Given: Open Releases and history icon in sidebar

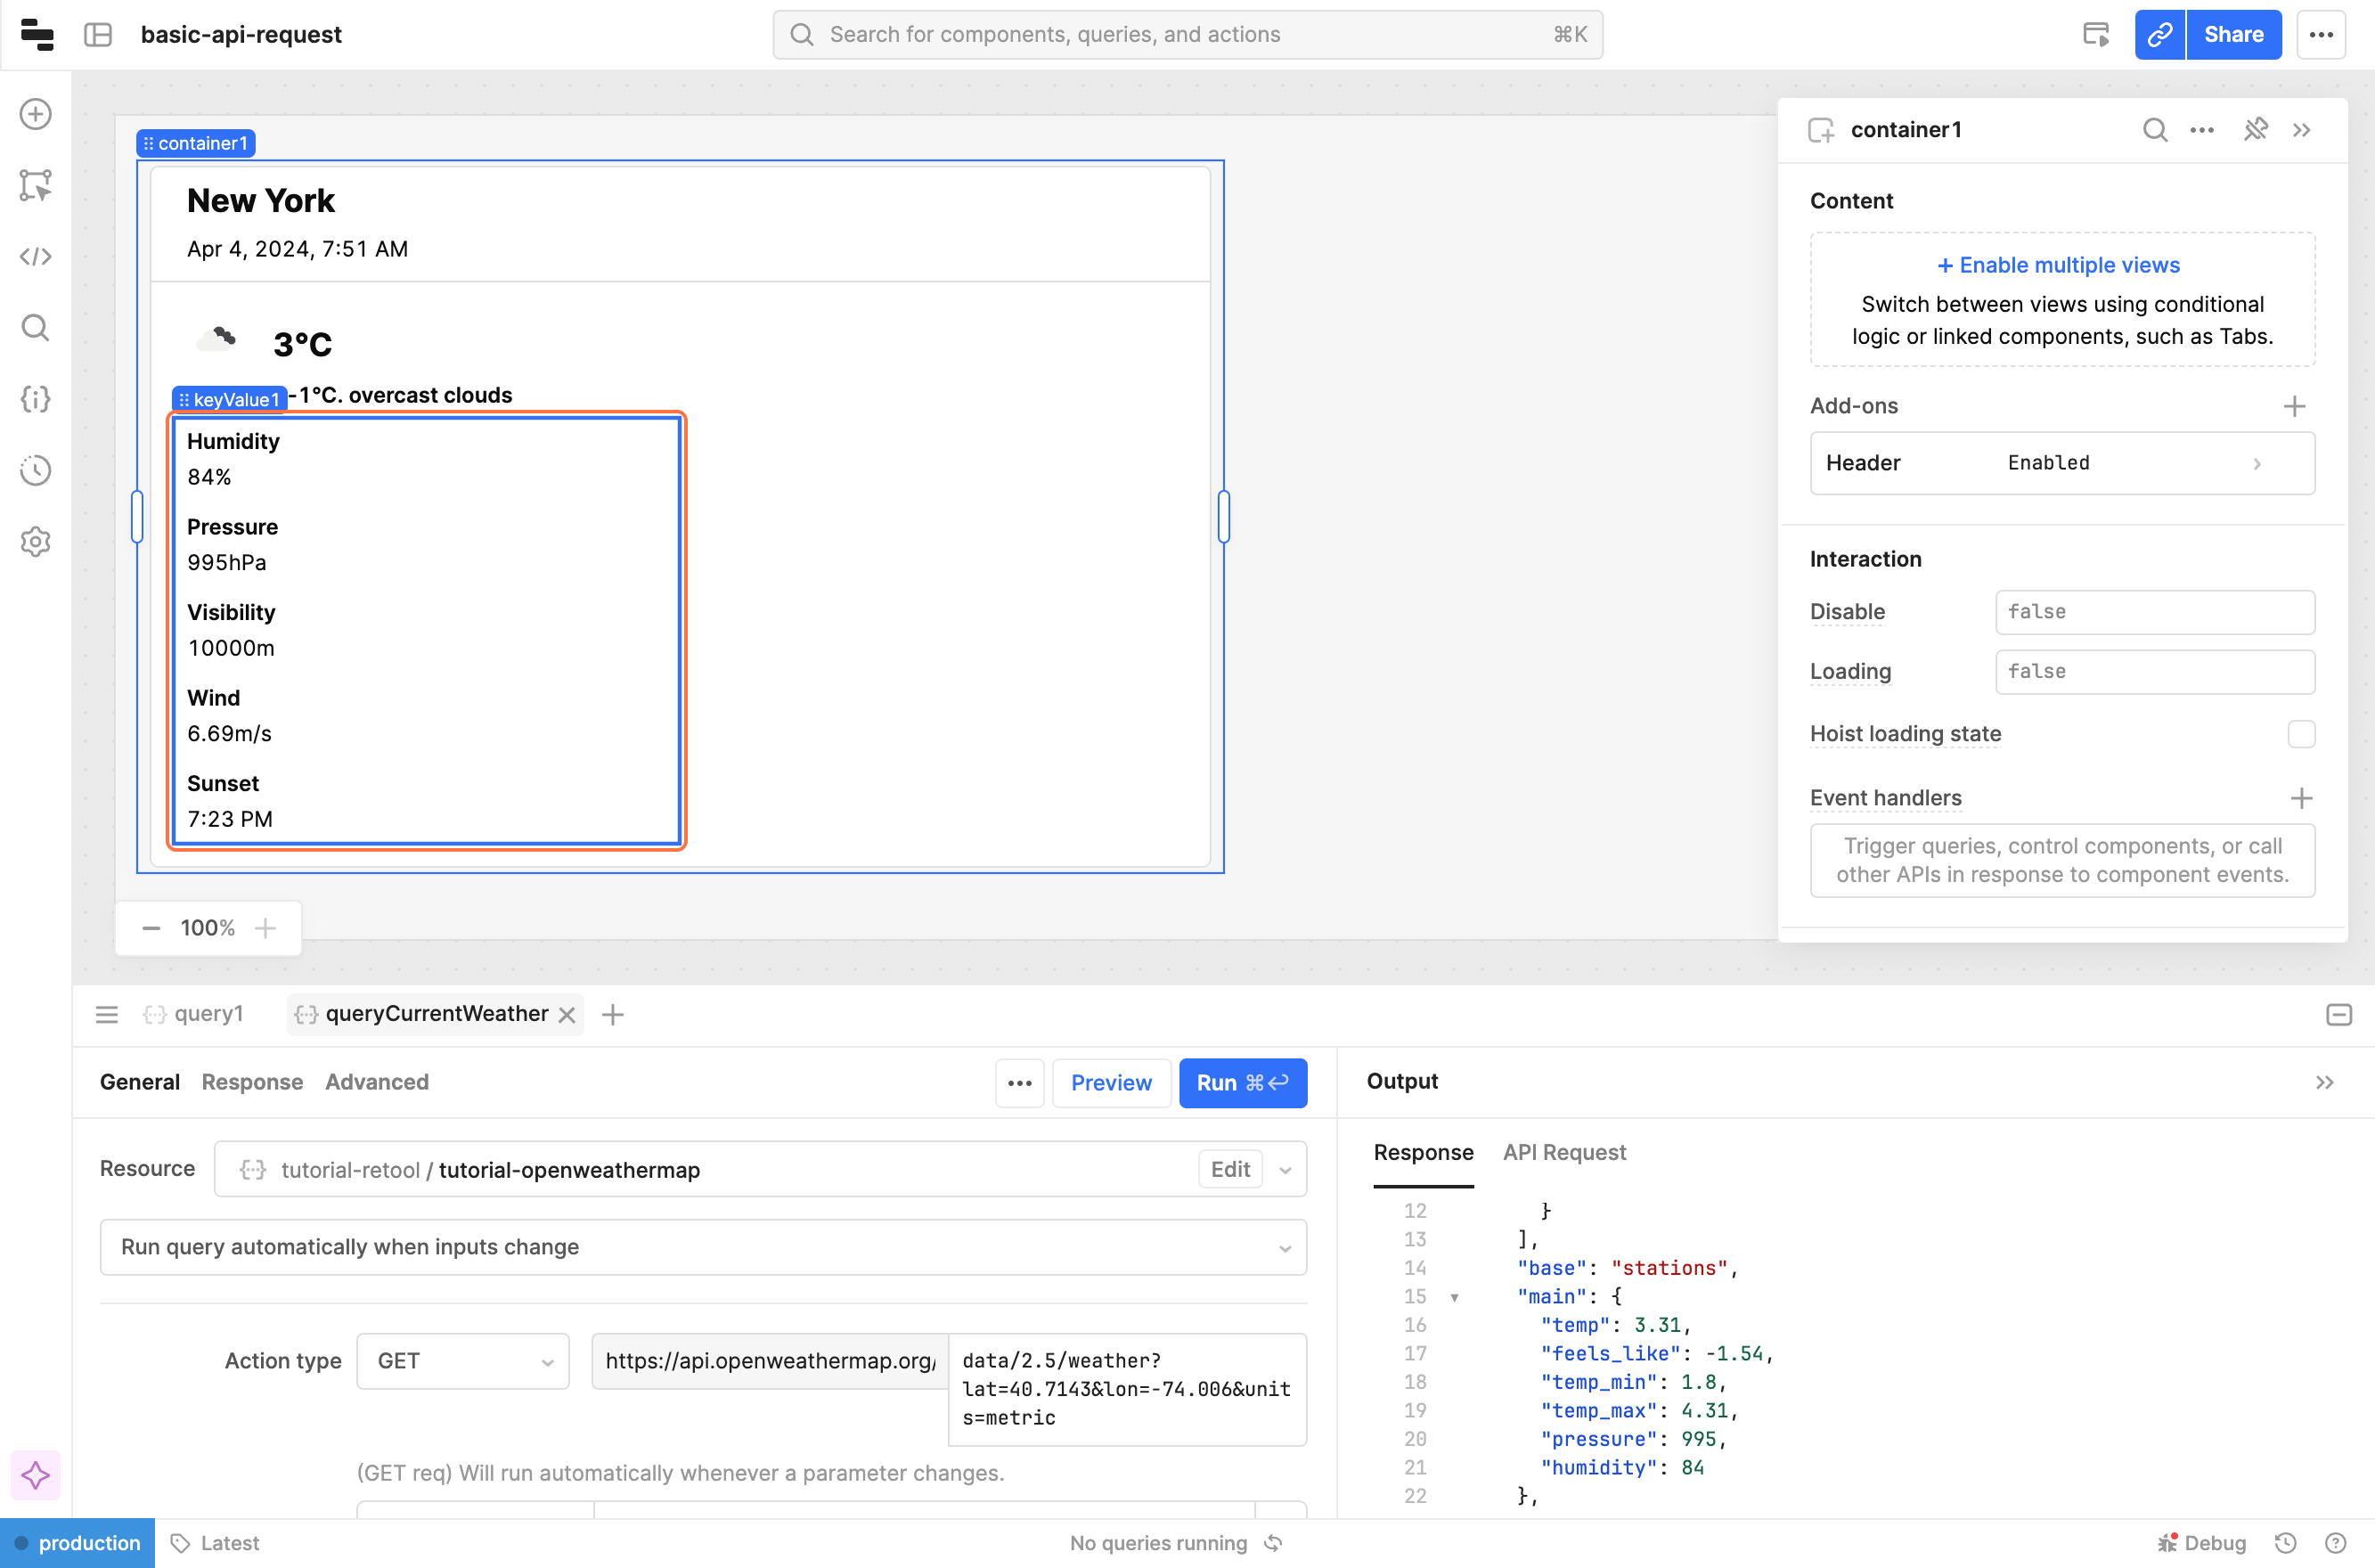Looking at the screenshot, I should coord(36,470).
